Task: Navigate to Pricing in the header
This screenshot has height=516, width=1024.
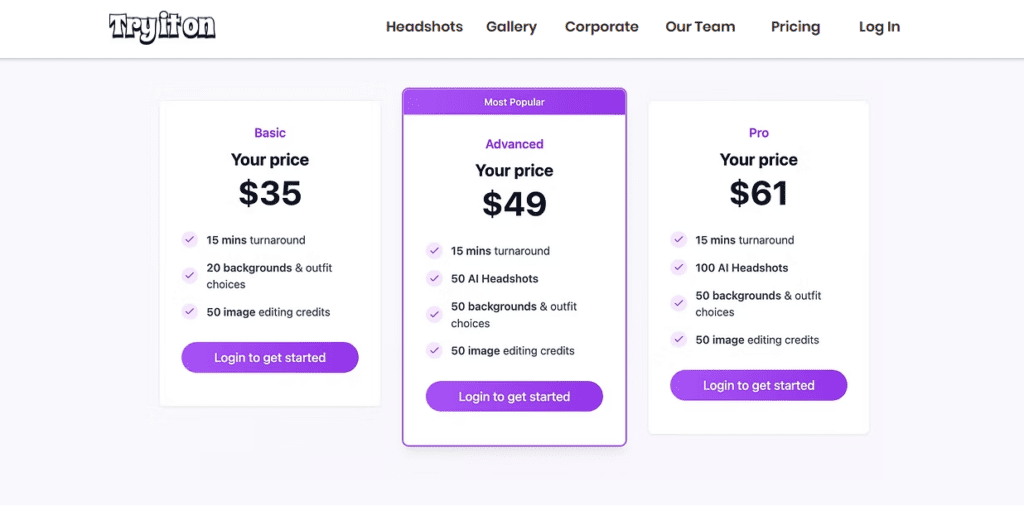Action: pos(795,27)
